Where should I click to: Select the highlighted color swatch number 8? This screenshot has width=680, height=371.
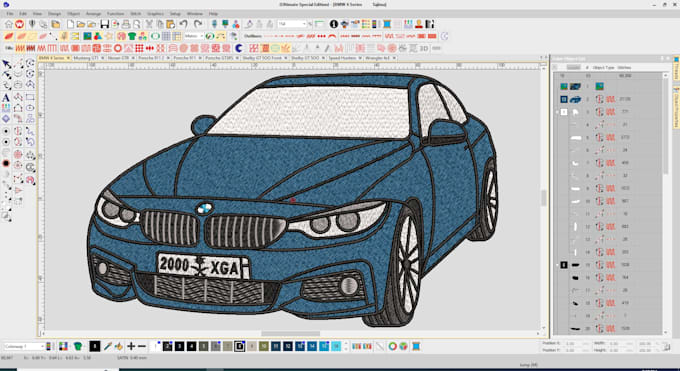(239, 346)
